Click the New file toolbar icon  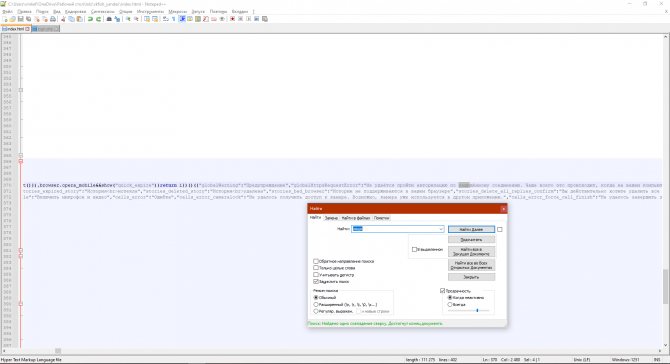5,19
